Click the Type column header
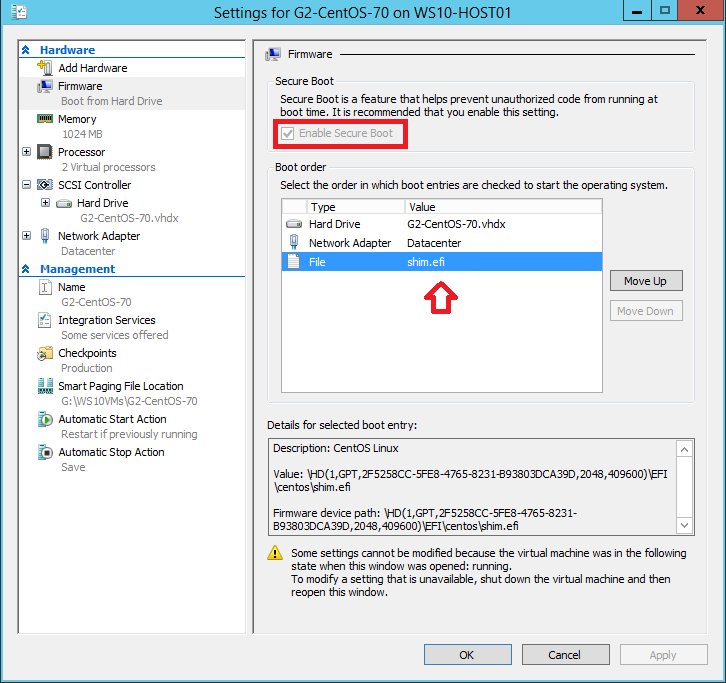The width and height of the screenshot is (726, 683). pos(356,207)
